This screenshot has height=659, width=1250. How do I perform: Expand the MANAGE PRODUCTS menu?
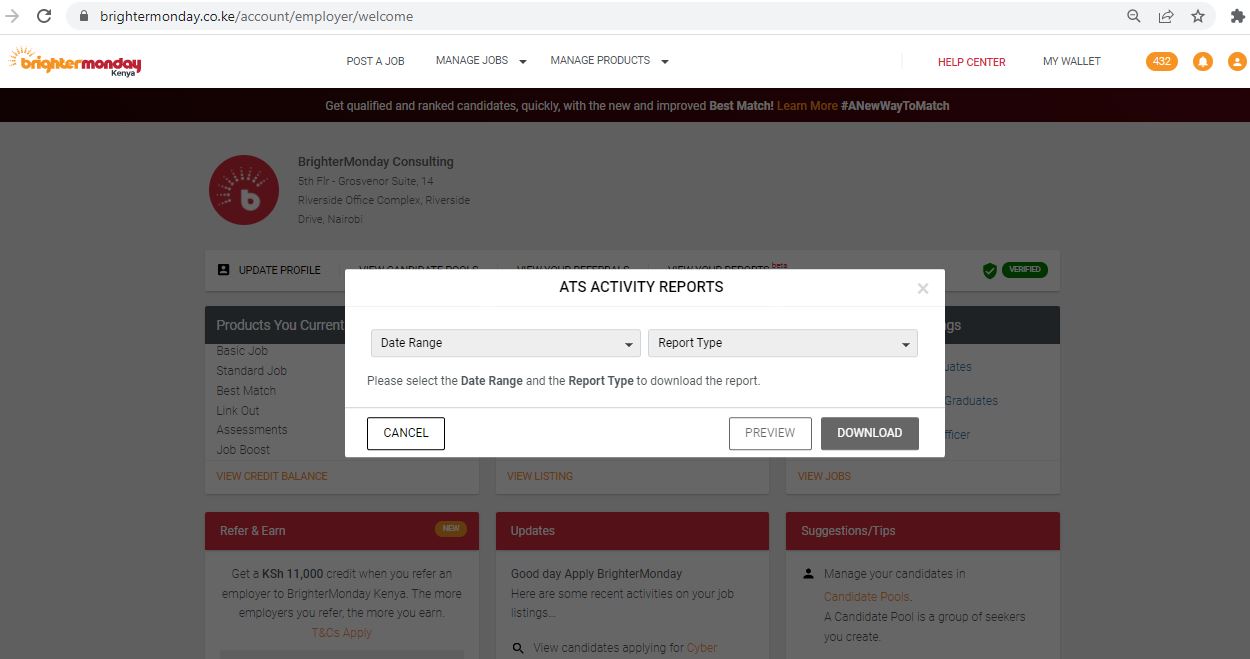(609, 61)
